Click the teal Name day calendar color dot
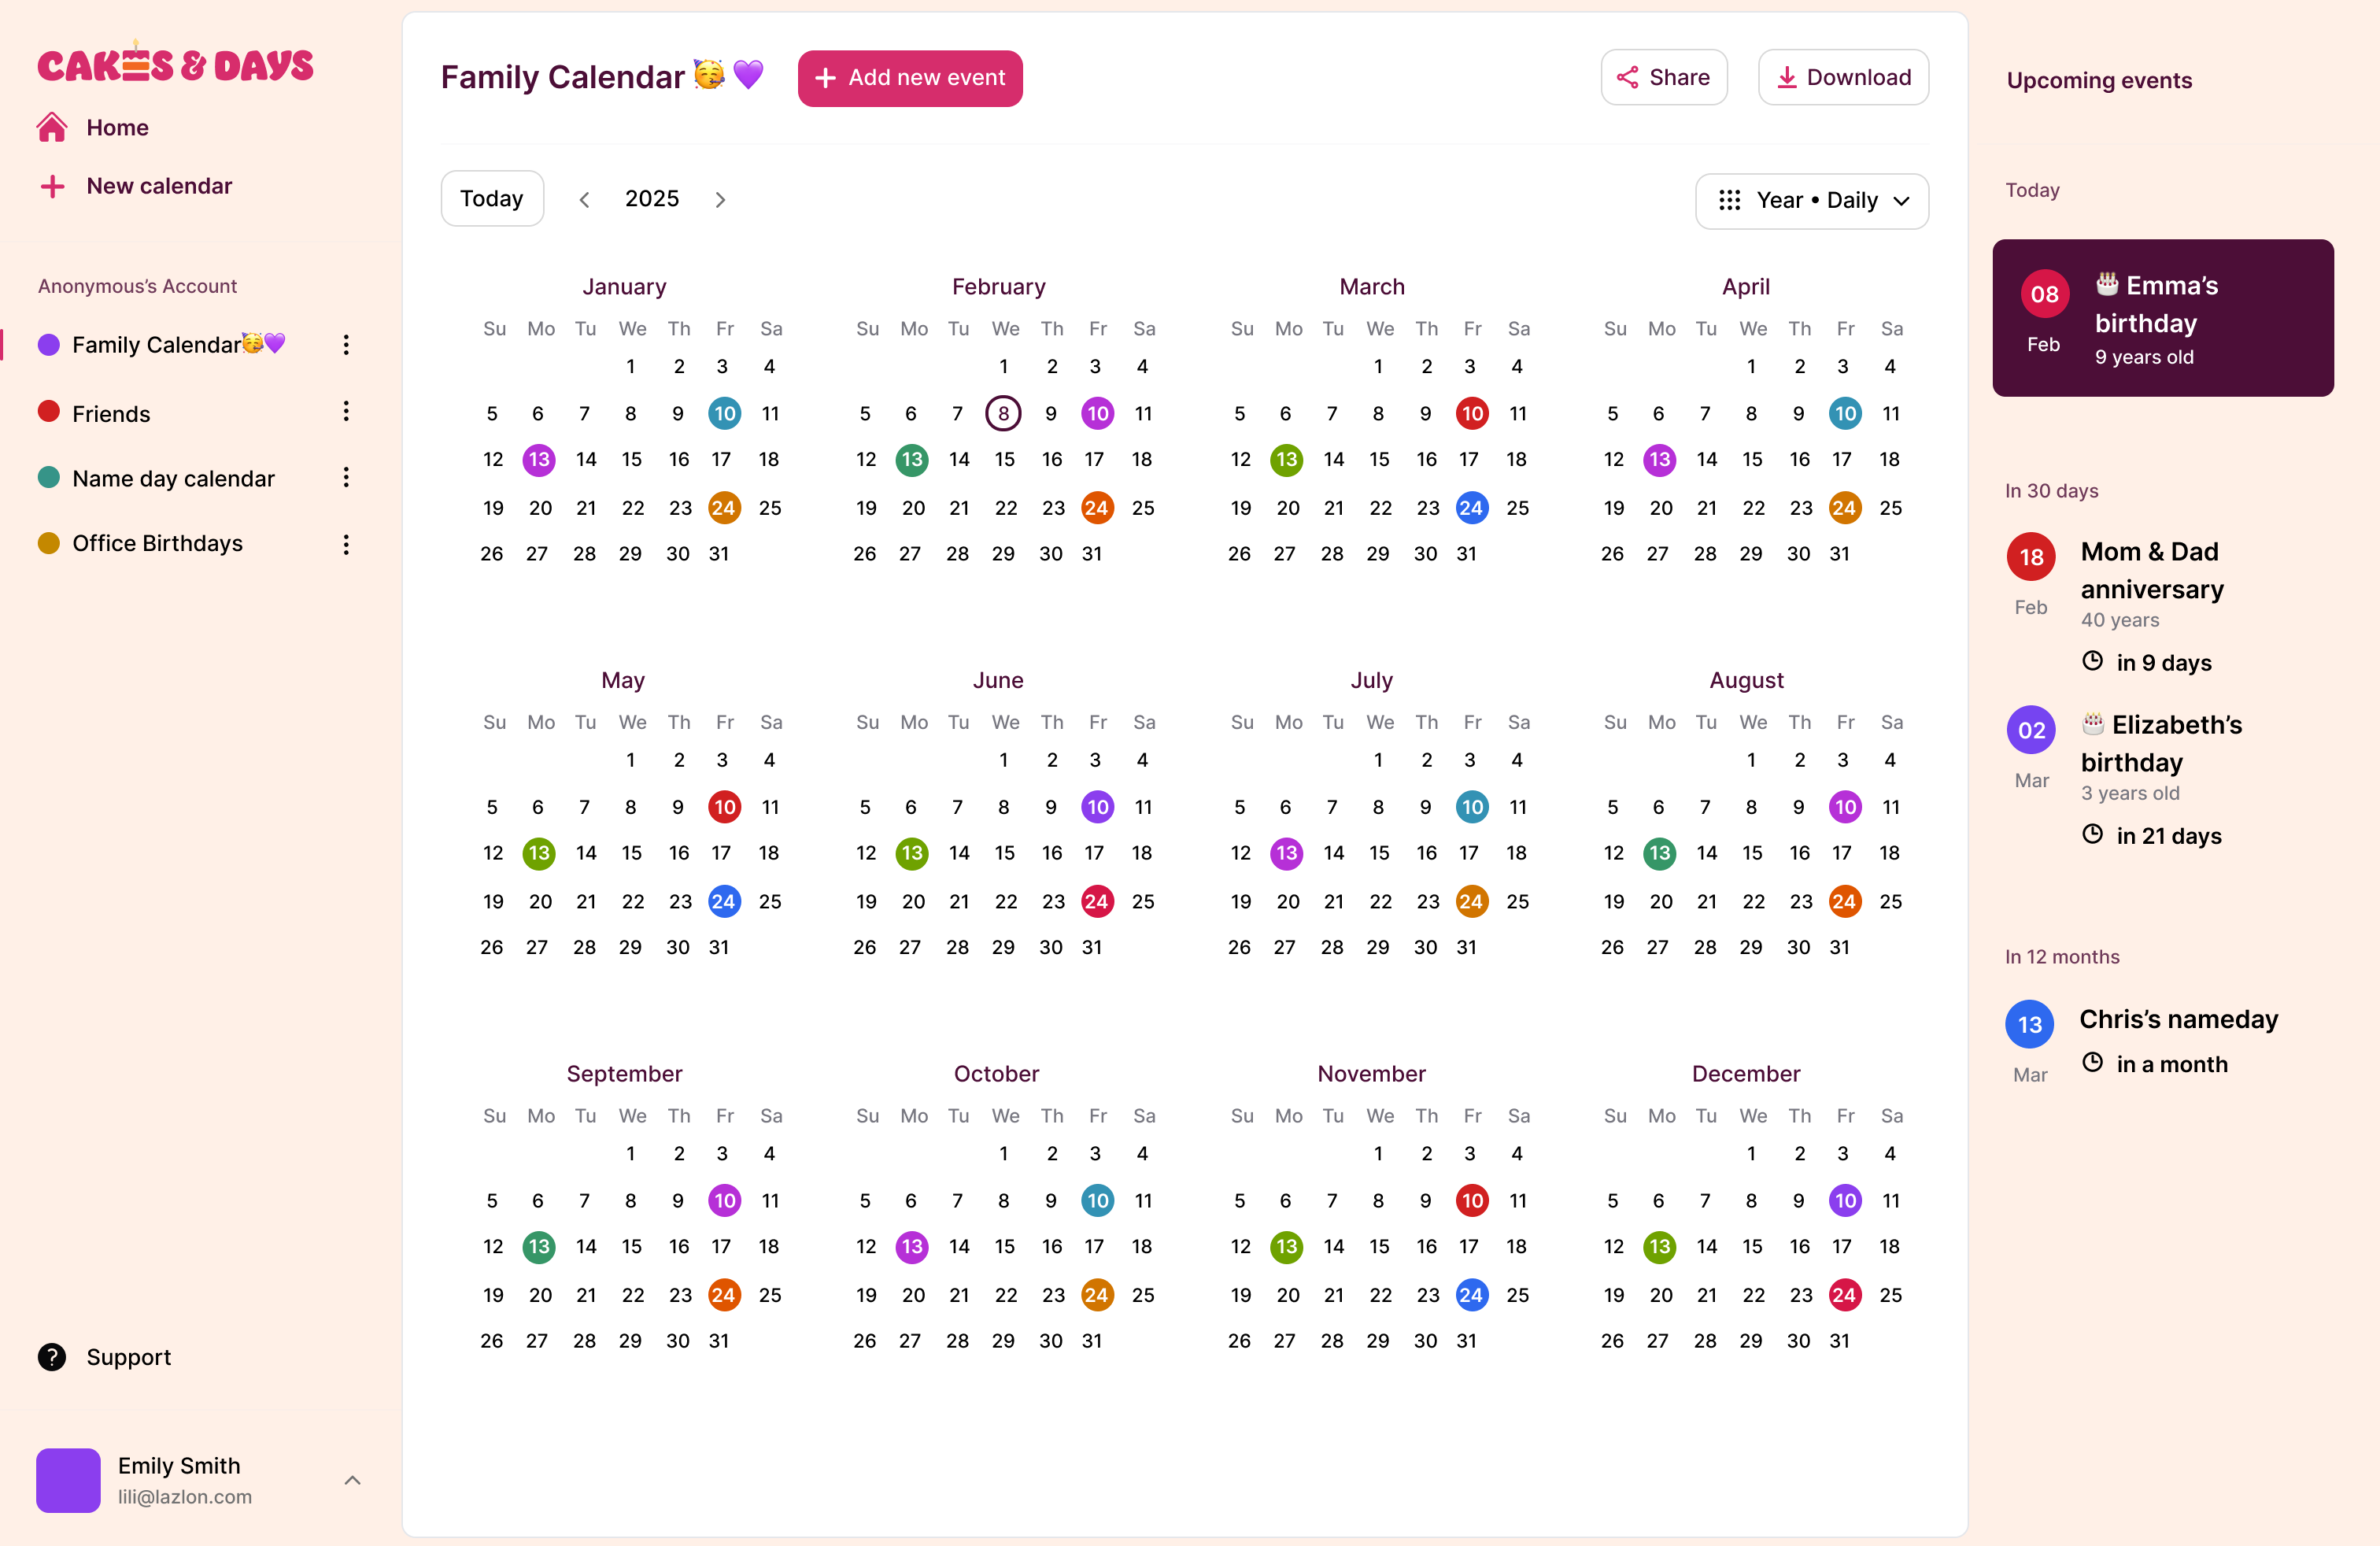This screenshot has height=1546, width=2380. click(48, 478)
